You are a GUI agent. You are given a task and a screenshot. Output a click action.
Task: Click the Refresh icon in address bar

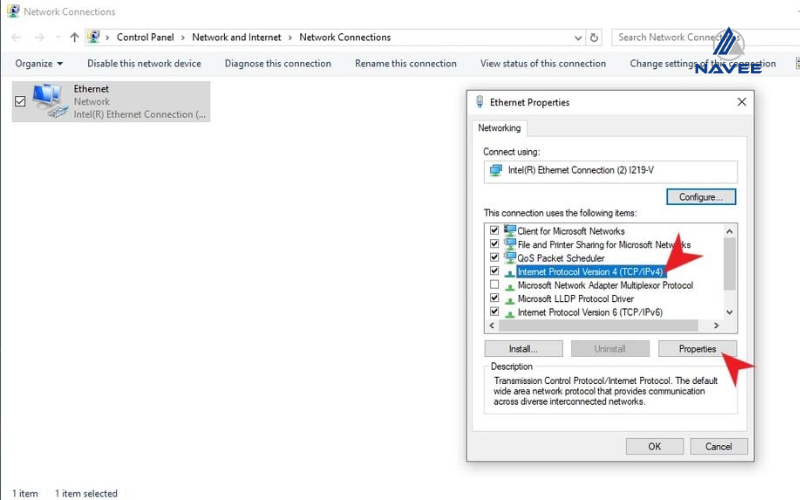coord(594,38)
